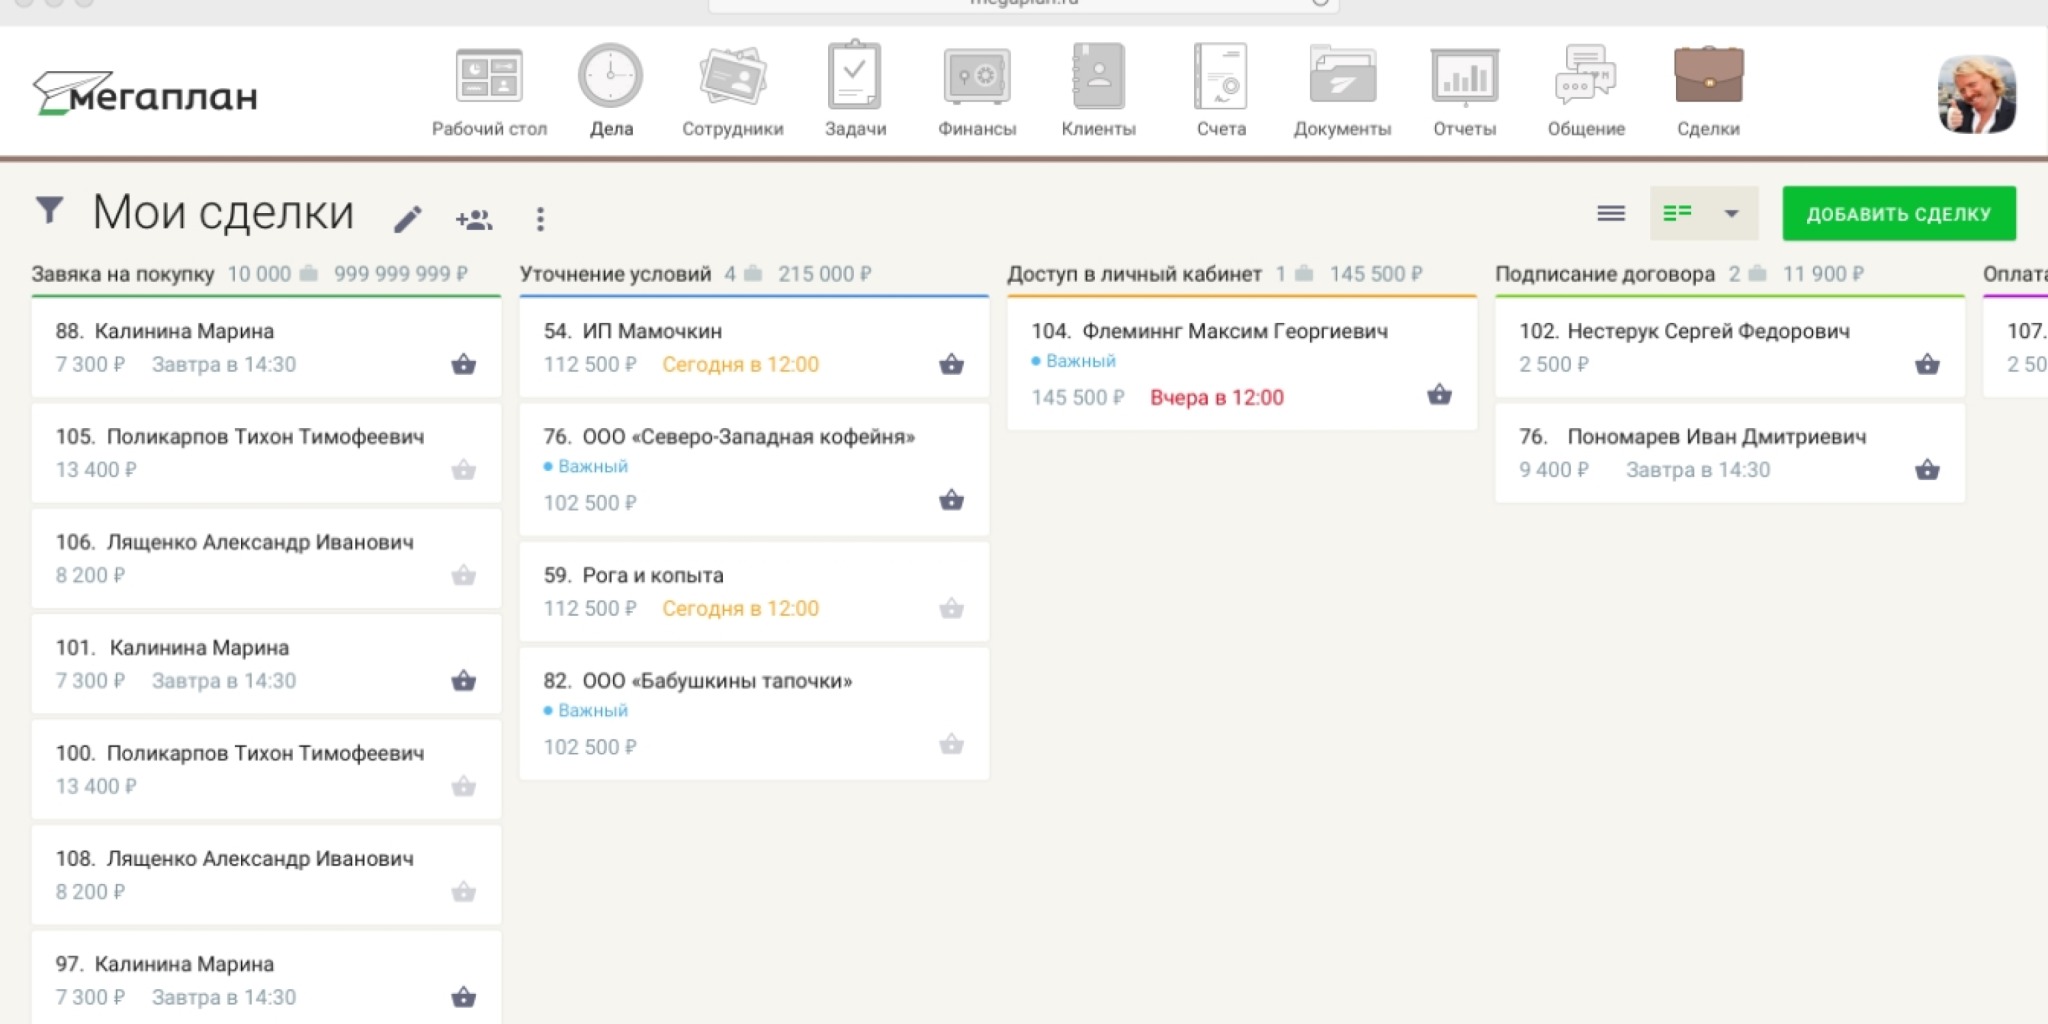Click basket icon on deal 108
Viewport: 2048px width, 1024px height.
coord(463,891)
